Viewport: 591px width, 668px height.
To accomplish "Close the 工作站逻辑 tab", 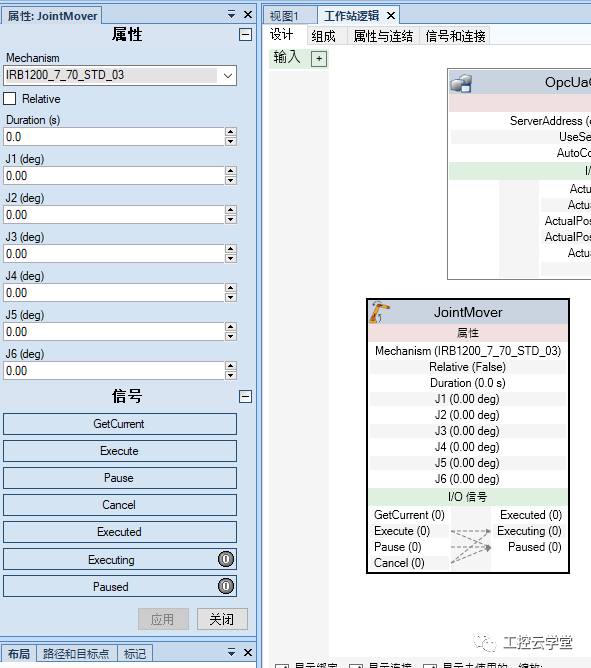I will pyautogui.click(x=391, y=16).
